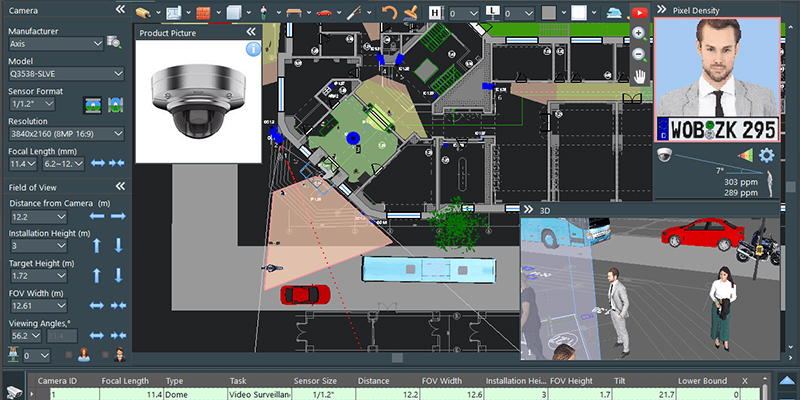Click the info icon on Product Picture

click(253, 48)
